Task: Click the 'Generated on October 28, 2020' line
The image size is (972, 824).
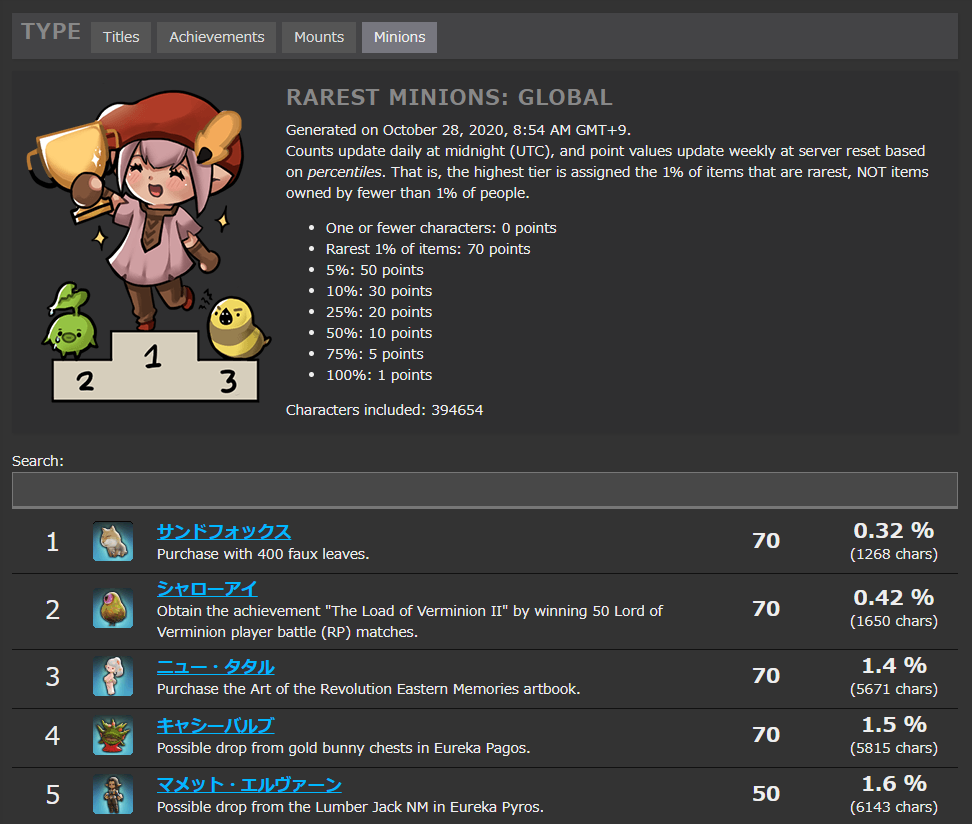Action: (x=458, y=130)
